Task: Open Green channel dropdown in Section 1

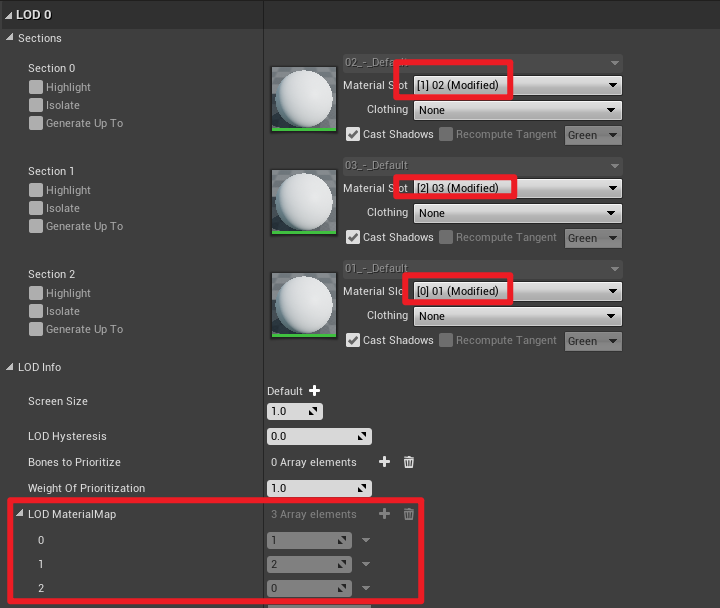Action: [x=593, y=238]
